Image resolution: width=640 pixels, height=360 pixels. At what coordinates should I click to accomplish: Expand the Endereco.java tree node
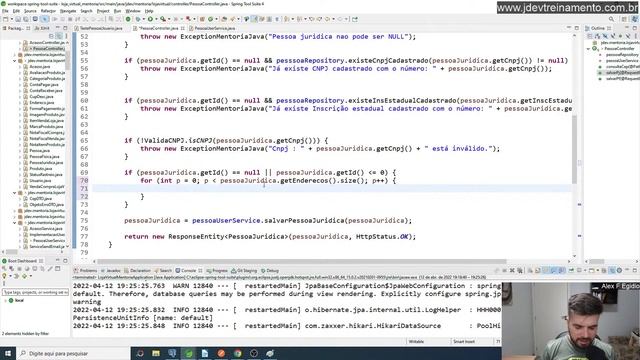20,102
